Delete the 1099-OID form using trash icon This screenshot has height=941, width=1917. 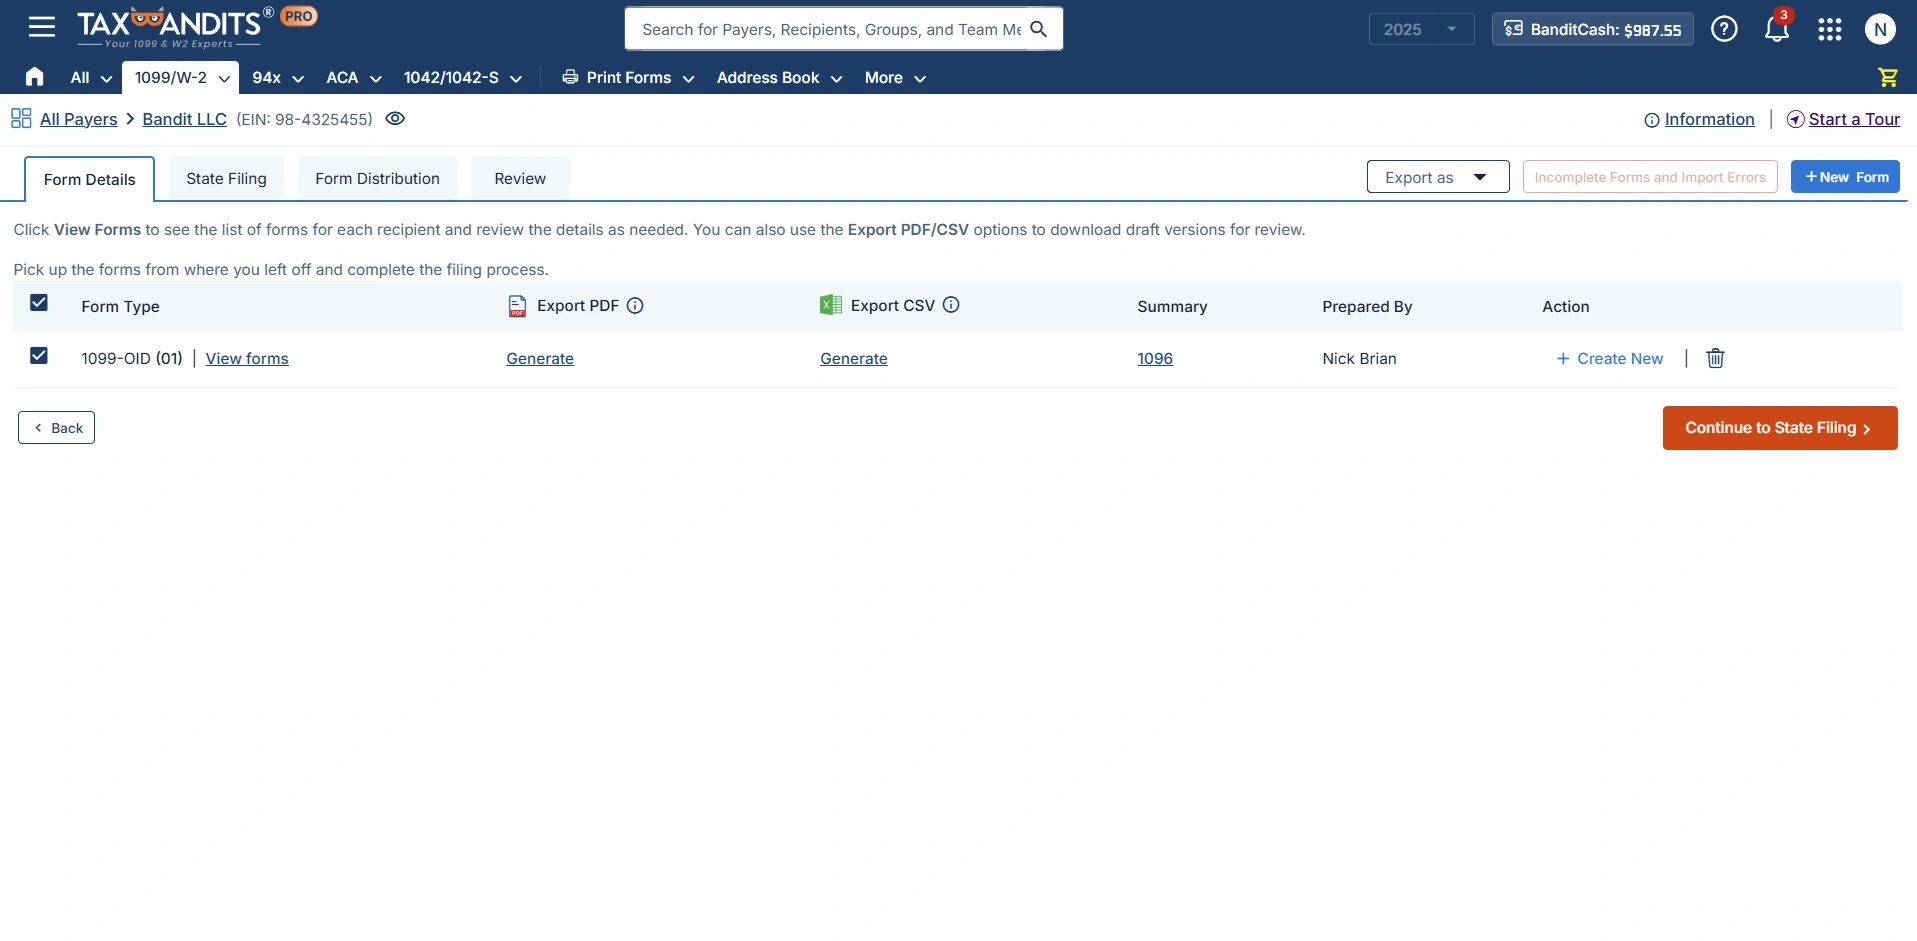pyautogui.click(x=1715, y=358)
